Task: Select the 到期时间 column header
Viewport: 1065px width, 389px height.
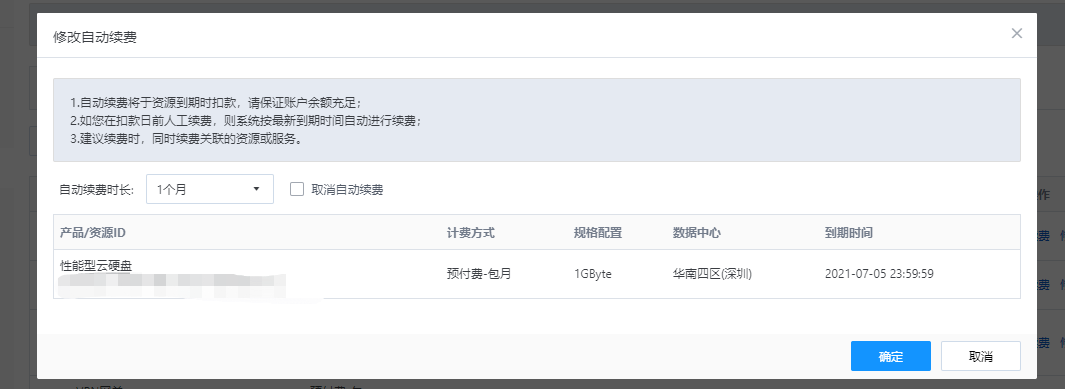Action: pyautogui.click(x=849, y=233)
